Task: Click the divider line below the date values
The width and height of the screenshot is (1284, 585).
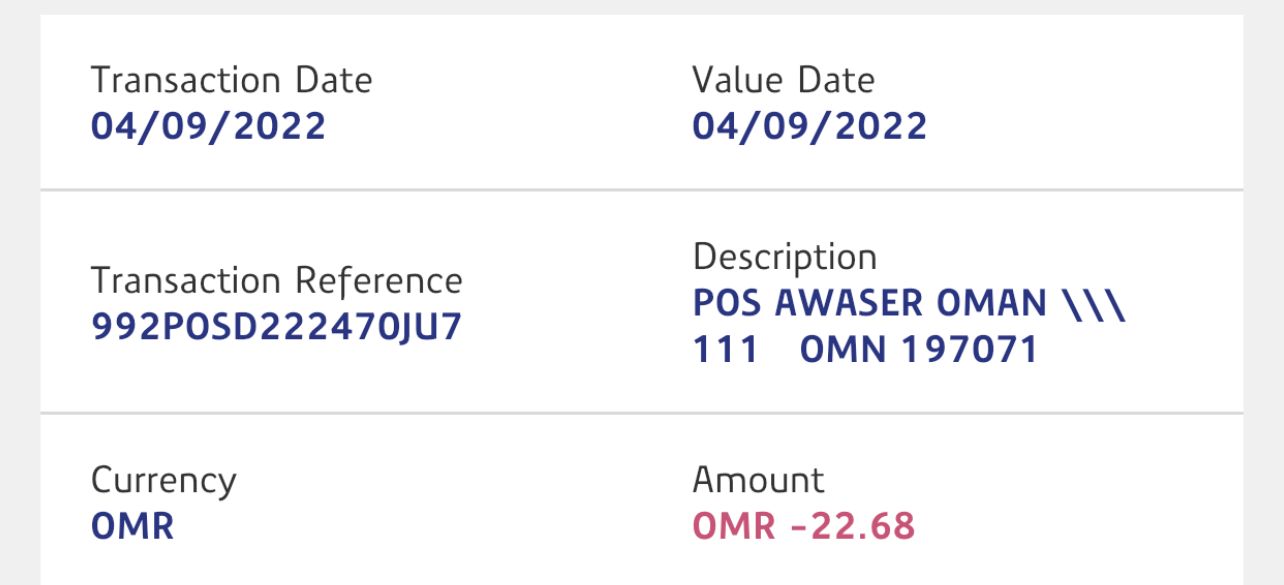Action: [641, 189]
